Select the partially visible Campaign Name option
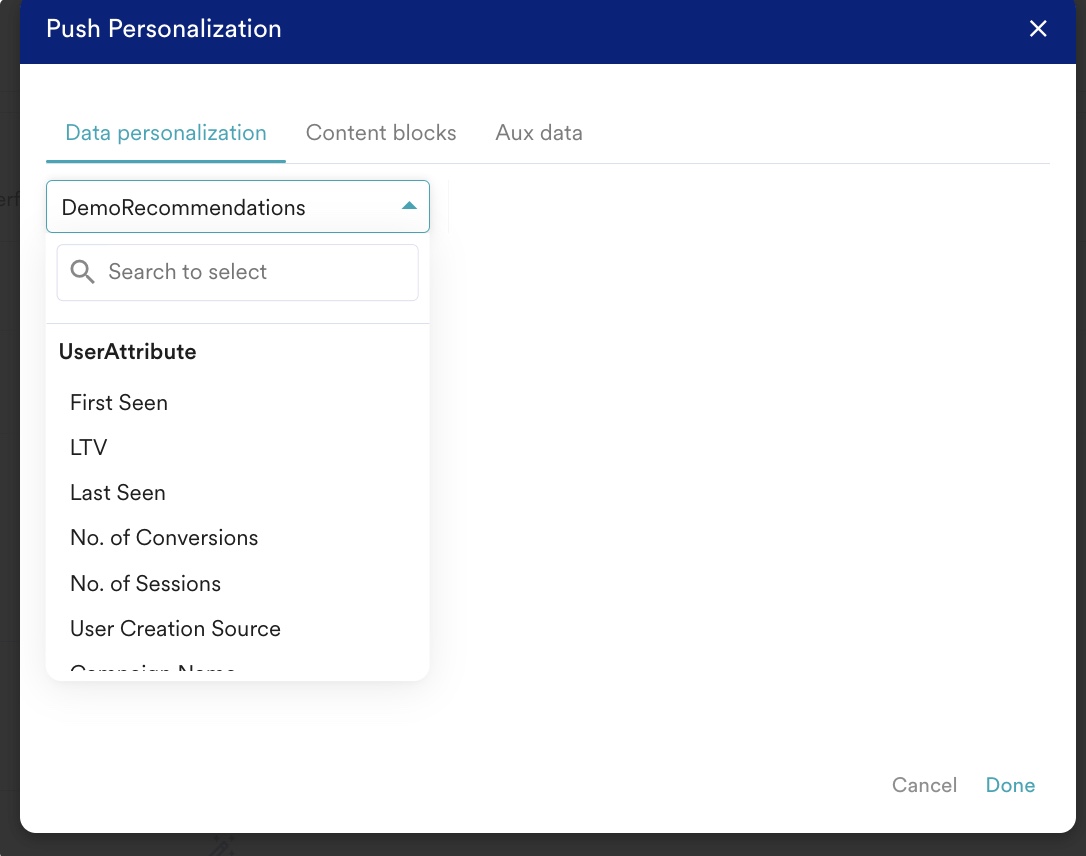The height and width of the screenshot is (856, 1086). click(x=152, y=670)
